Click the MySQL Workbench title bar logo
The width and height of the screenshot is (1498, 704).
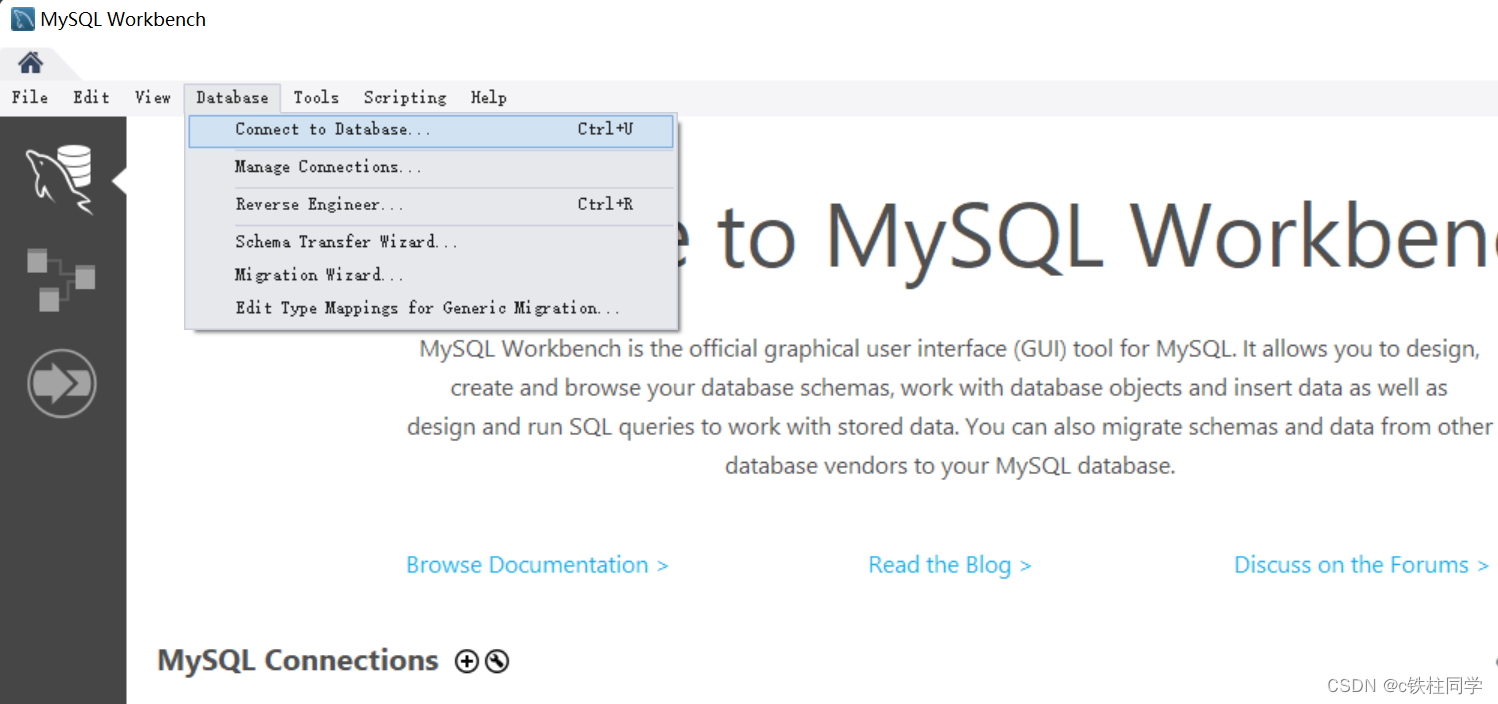click(x=22, y=19)
